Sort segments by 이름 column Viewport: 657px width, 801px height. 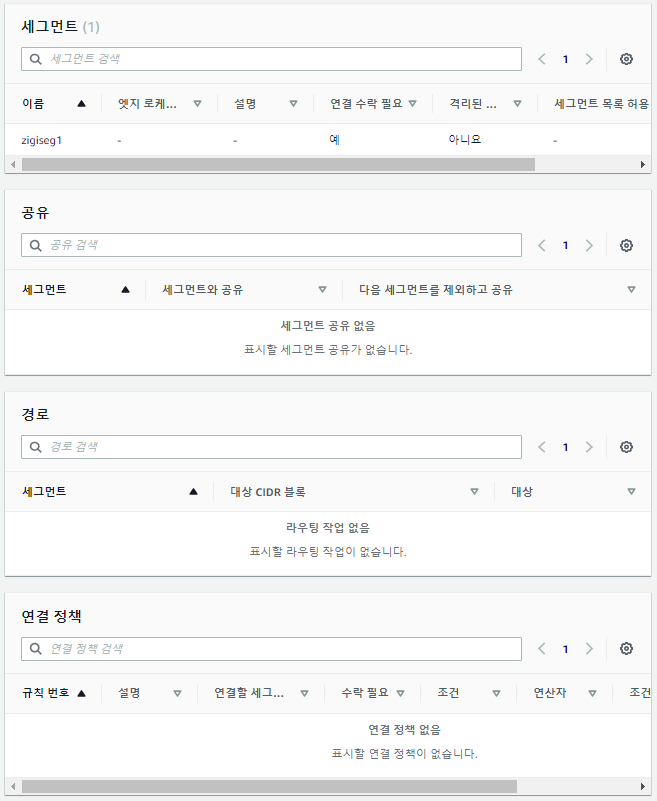pyautogui.click(x=53, y=104)
